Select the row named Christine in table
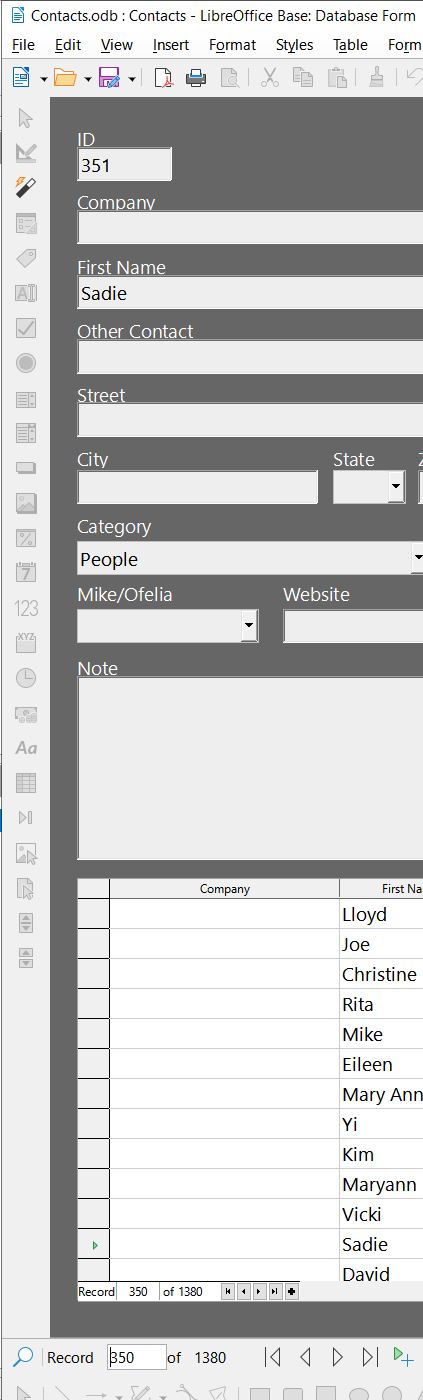 [250, 974]
